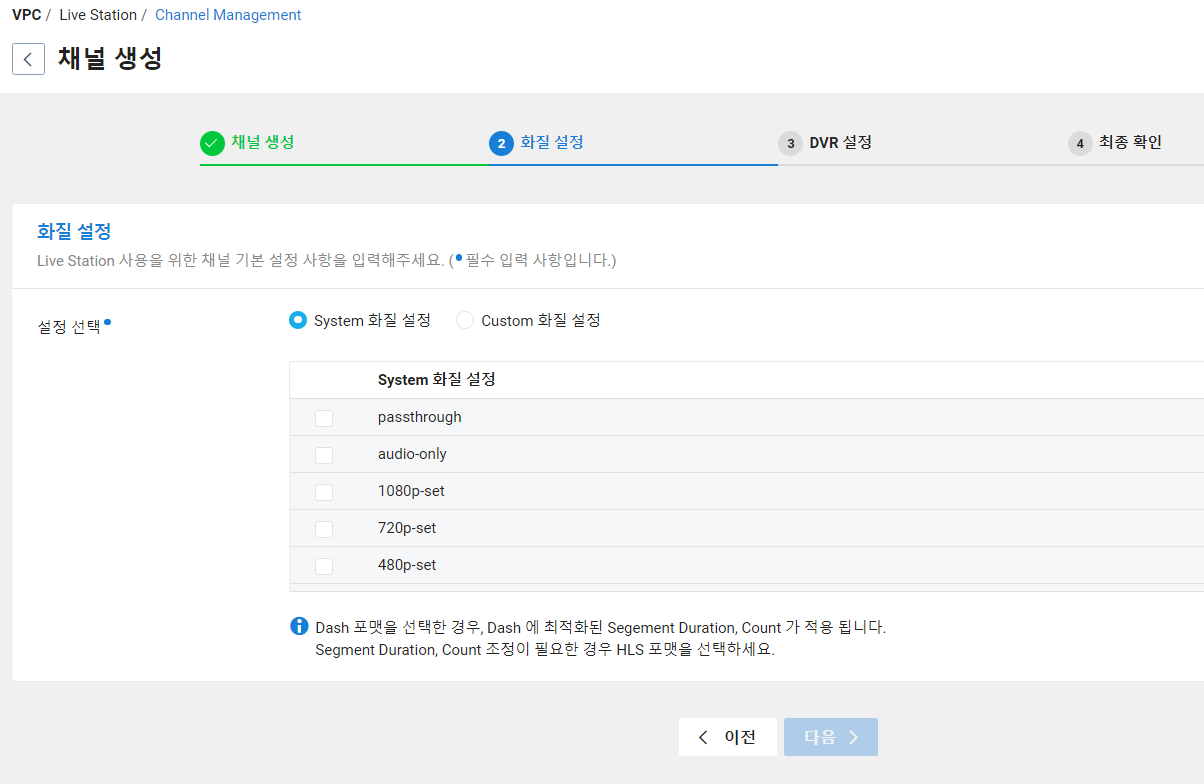Viewport: 1204px width, 784px height.
Task: Check the 720p-set checkbox
Action: pos(324,529)
